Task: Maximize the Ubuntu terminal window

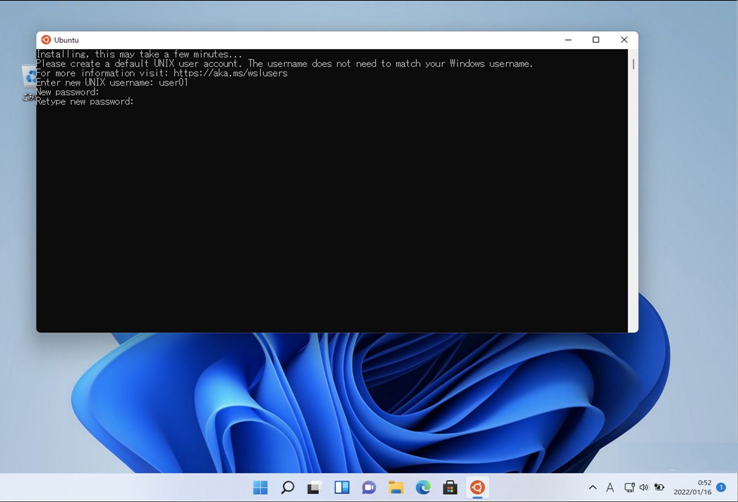Action: 596,40
